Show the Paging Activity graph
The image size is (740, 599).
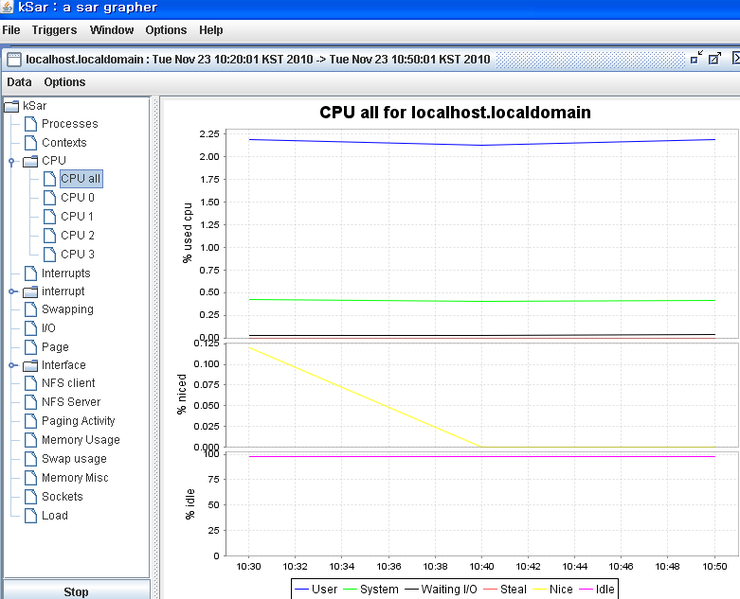click(x=78, y=421)
